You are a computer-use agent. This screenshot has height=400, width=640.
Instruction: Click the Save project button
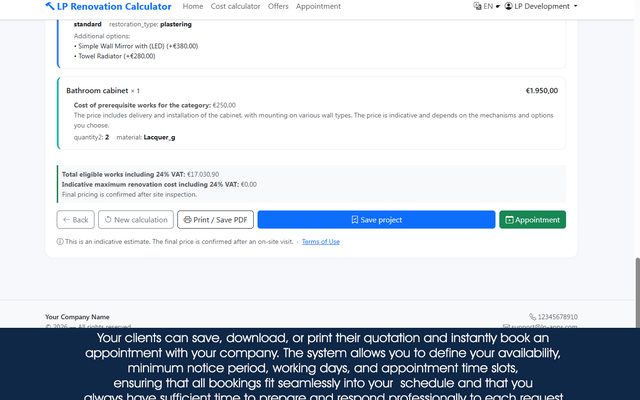click(376, 220)
